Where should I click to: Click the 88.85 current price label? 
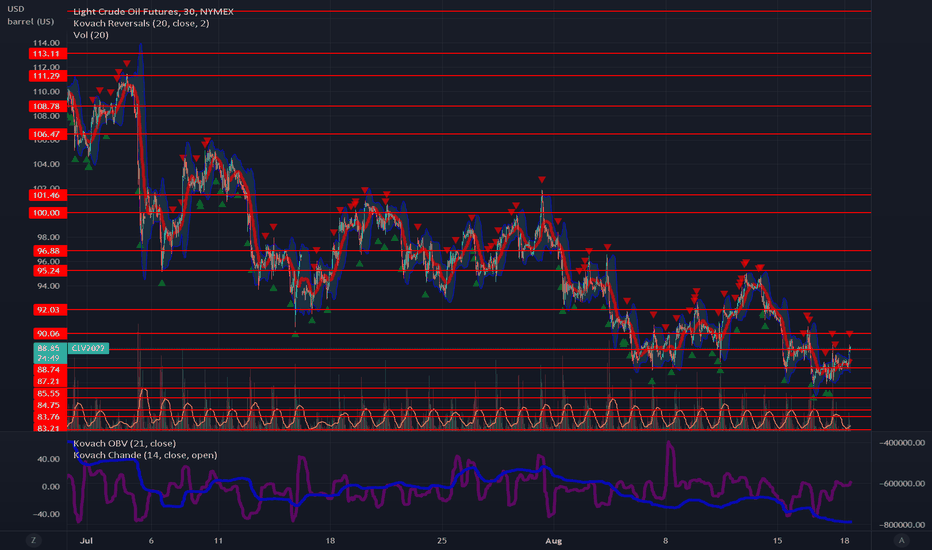(x=48, y=348)
